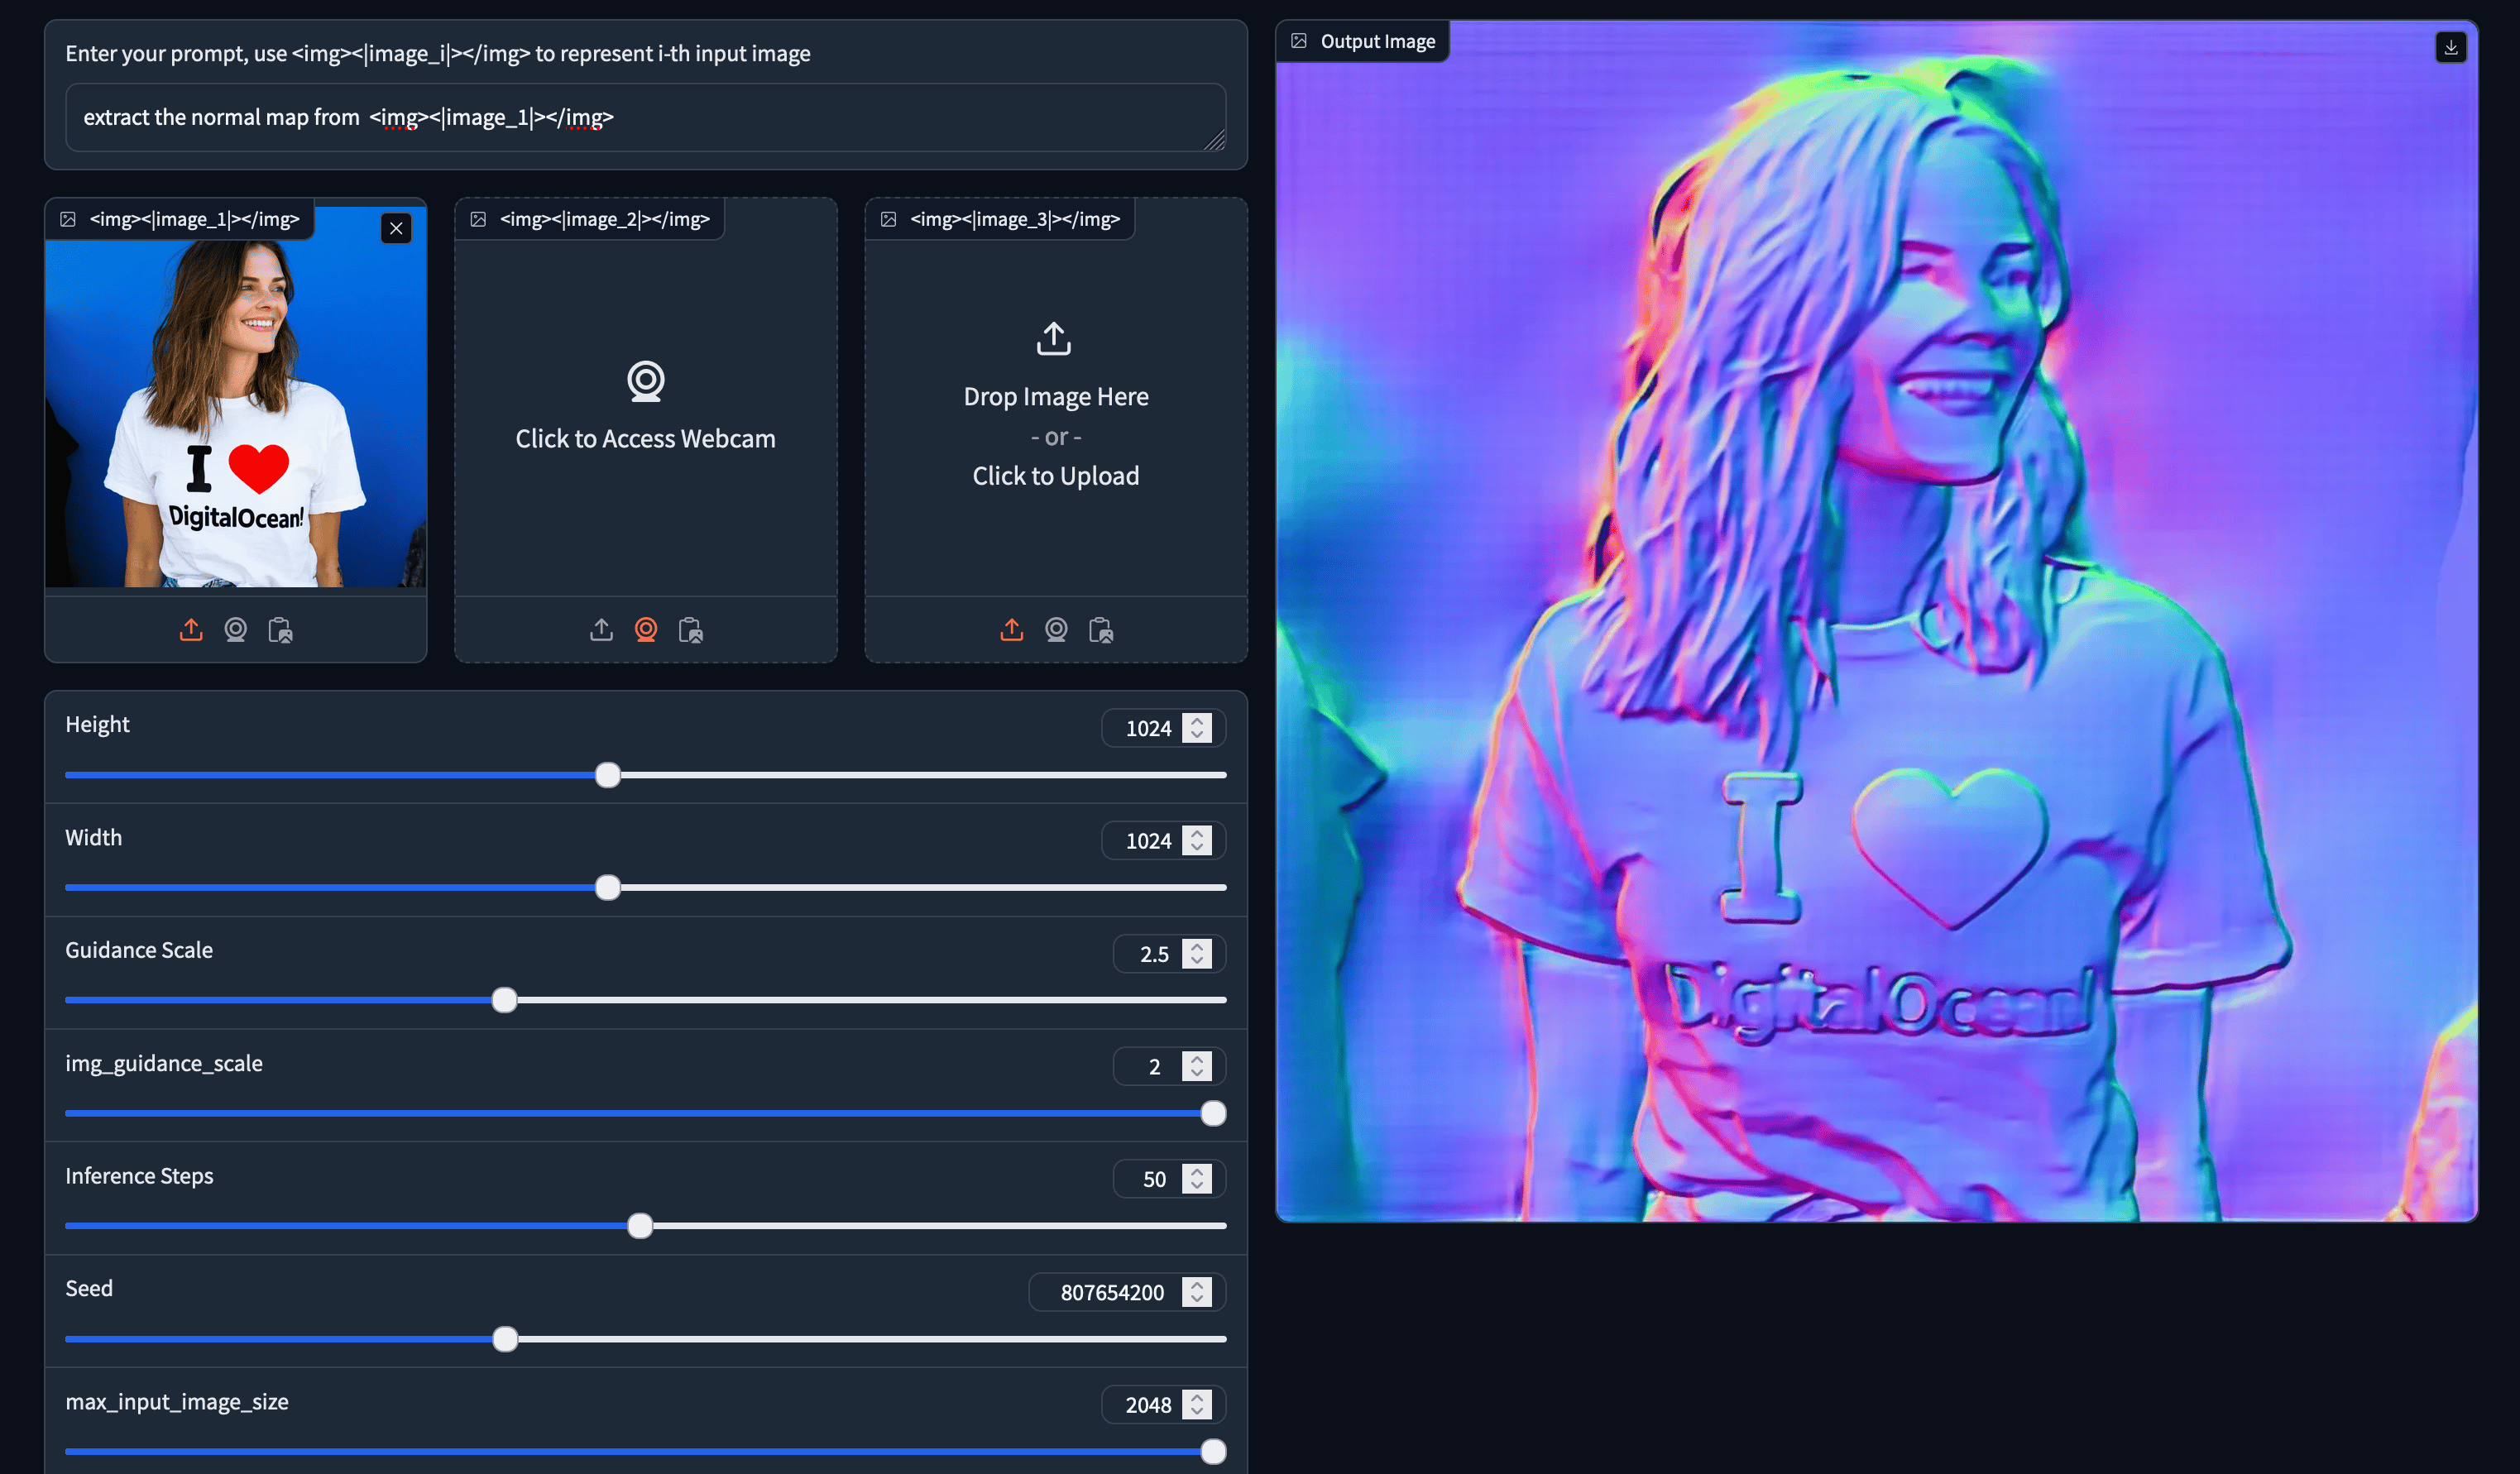Click the '<img><|image_1|></img>' panel label
Screen dimensions: 2520x1474
tap(195, 219)
